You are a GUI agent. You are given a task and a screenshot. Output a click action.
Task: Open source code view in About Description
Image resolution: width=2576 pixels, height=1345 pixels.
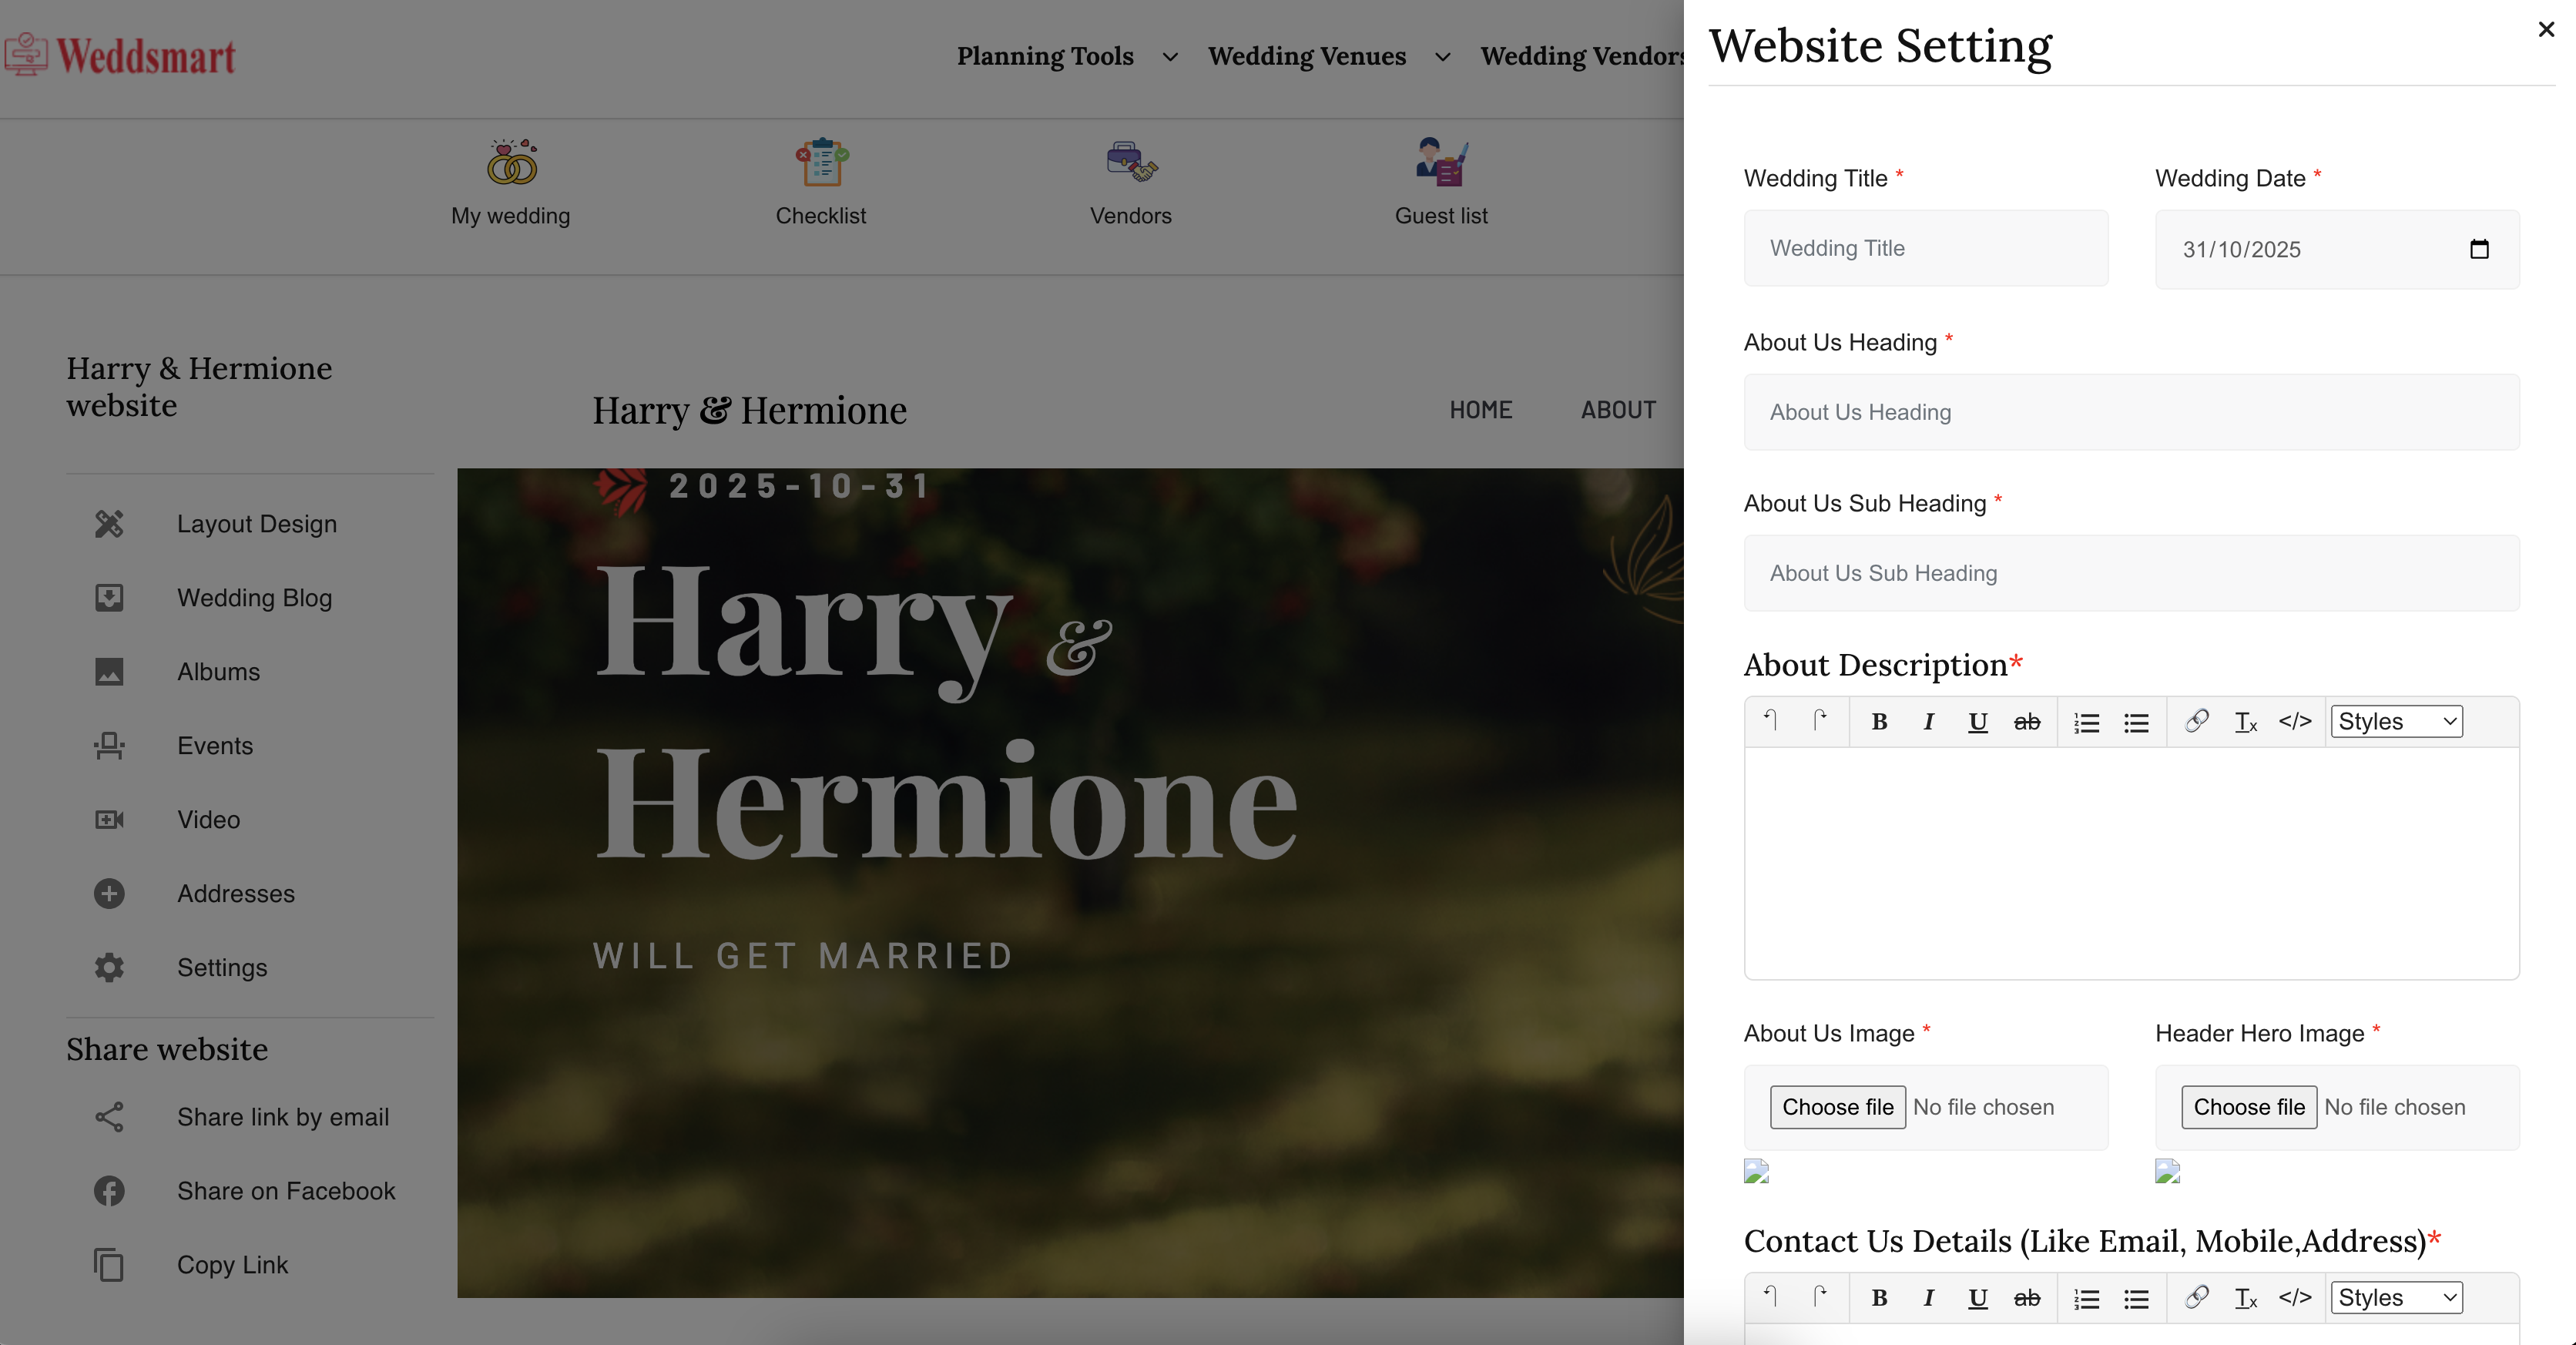(2295, 721)
